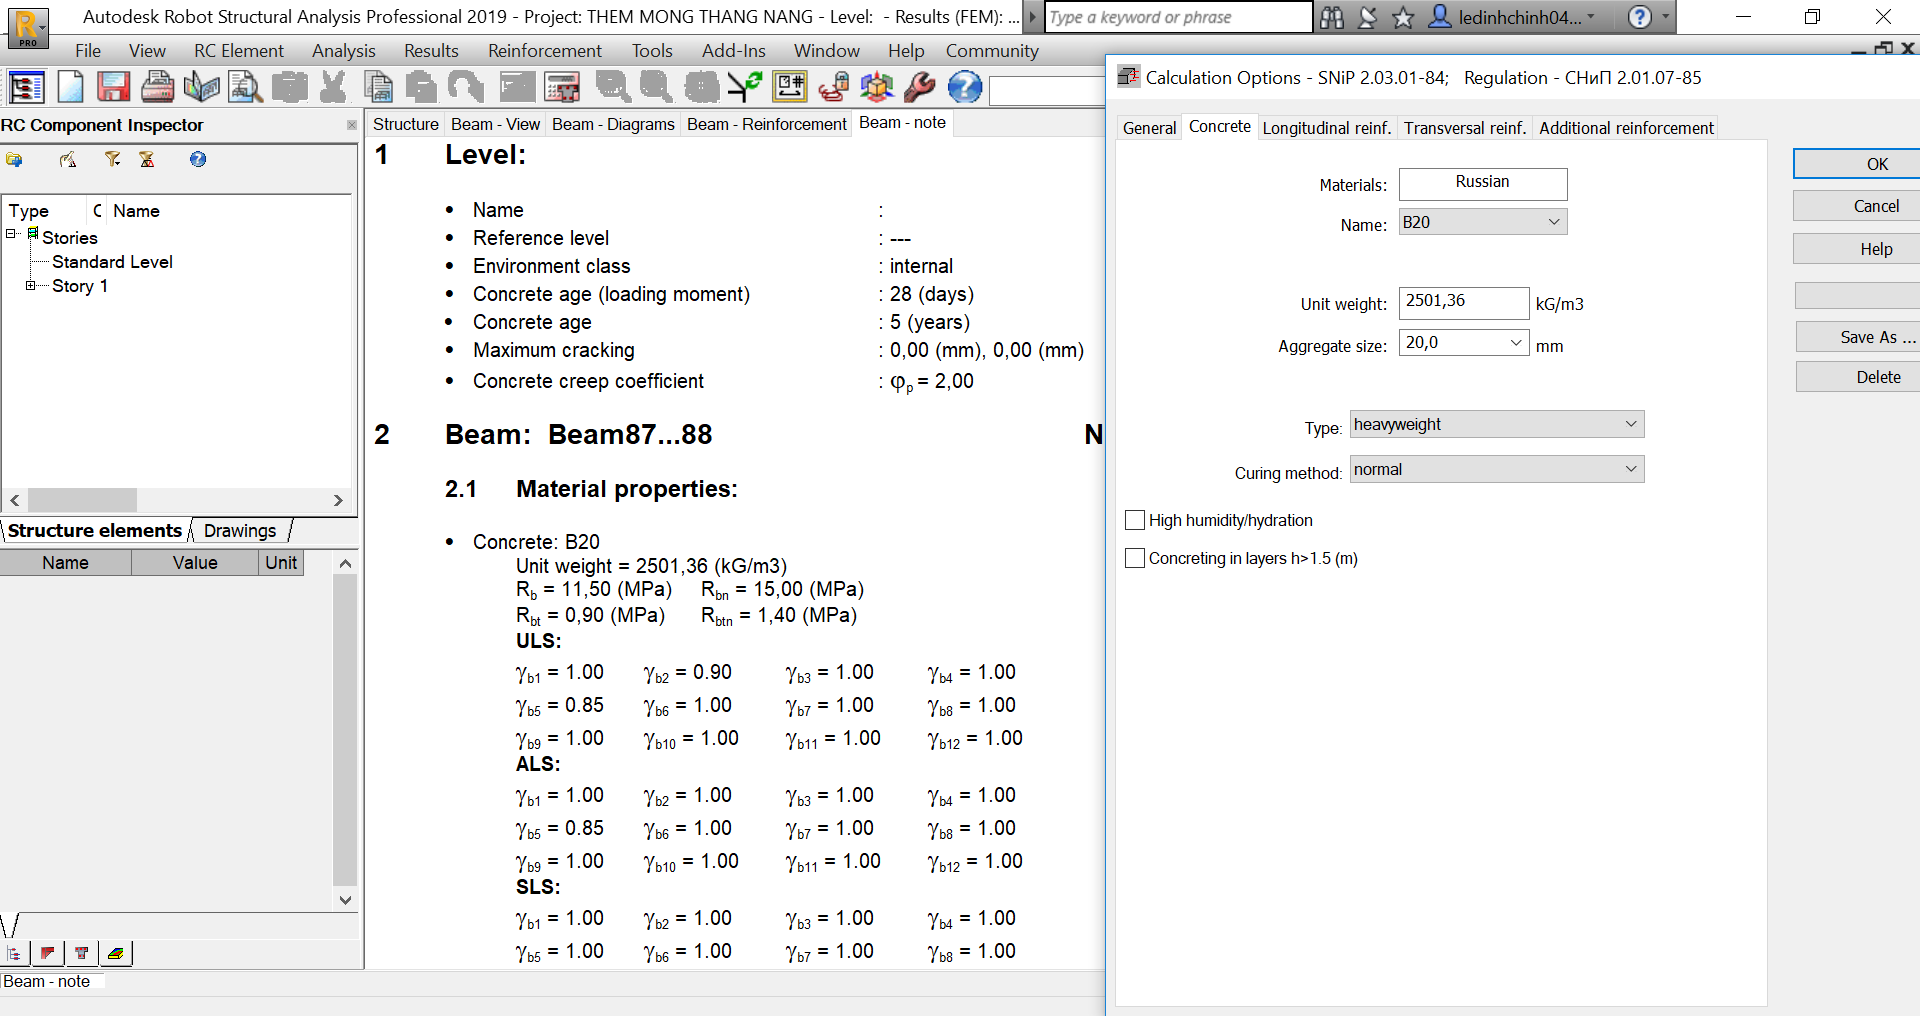Switch to Transversal reinf. tab
Screen dimensions: 1920x1016
coord(1464,128)
